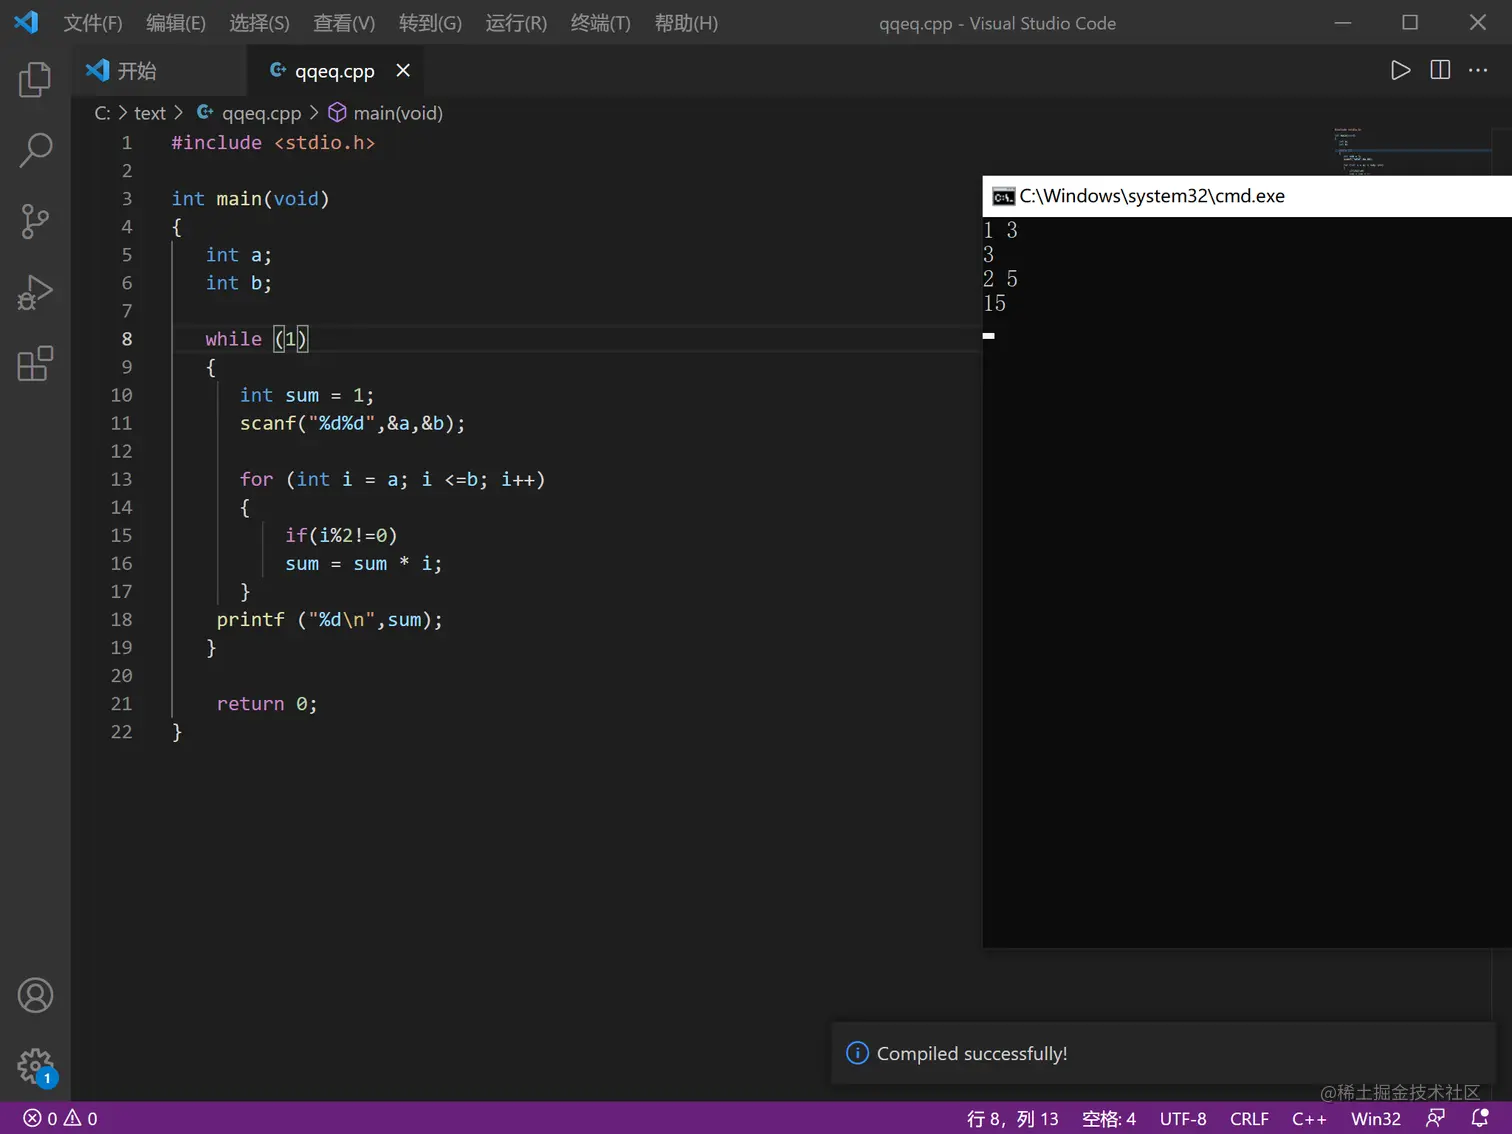Click output value 15 in cmd window
The height and width of the screenshot is (1134, 1512).
(995, 303)
